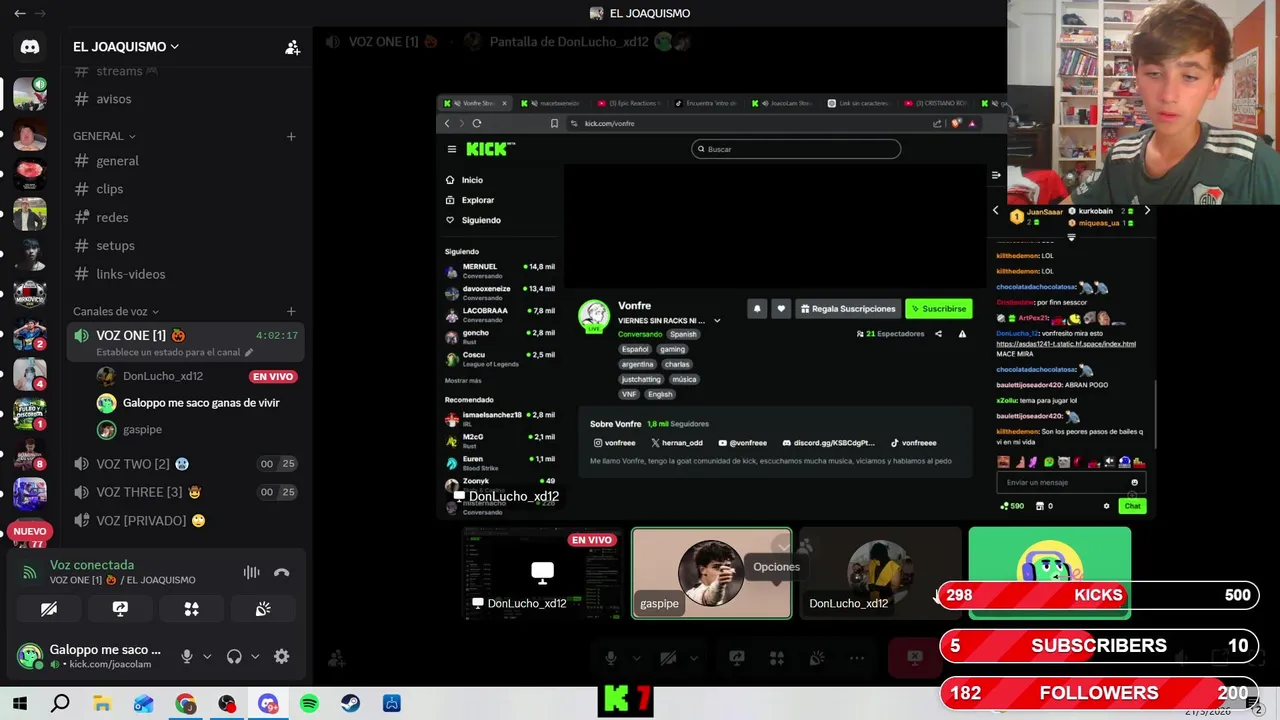Add channel plus beside GENERAL
The image size is (1280, 720).
click(291, 136)
